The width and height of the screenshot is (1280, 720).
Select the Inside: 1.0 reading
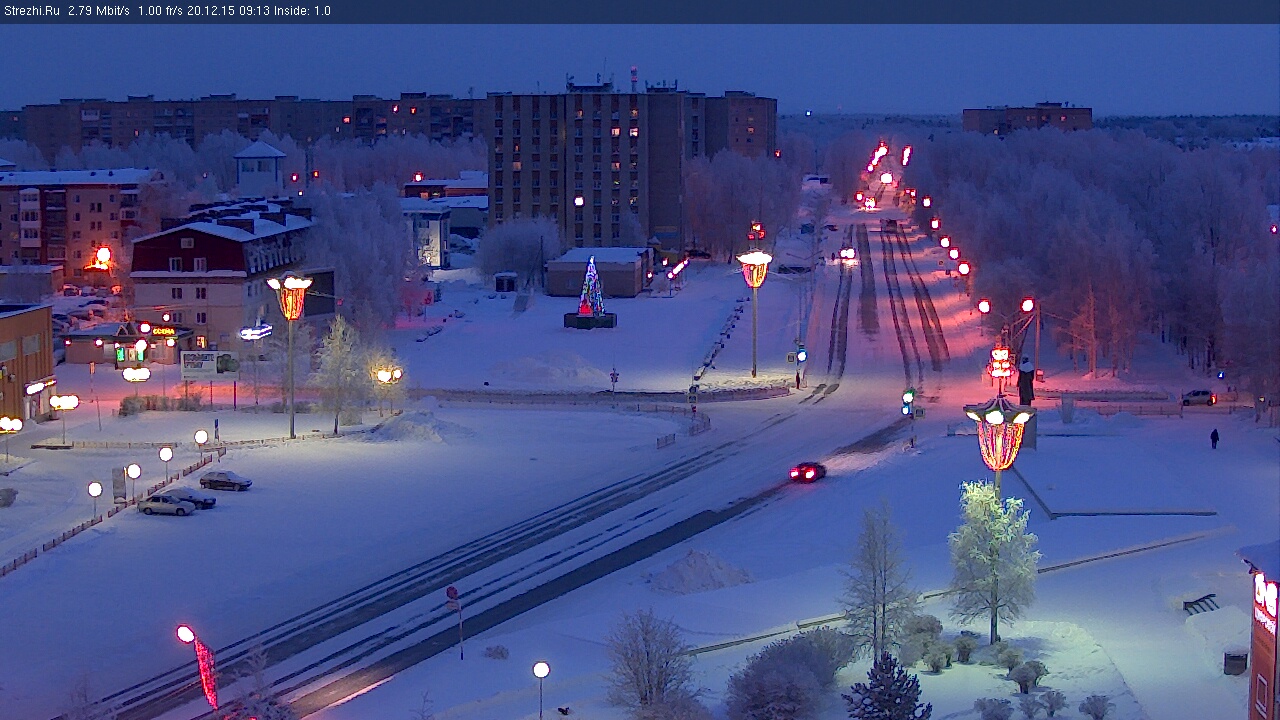pos(302,11)
